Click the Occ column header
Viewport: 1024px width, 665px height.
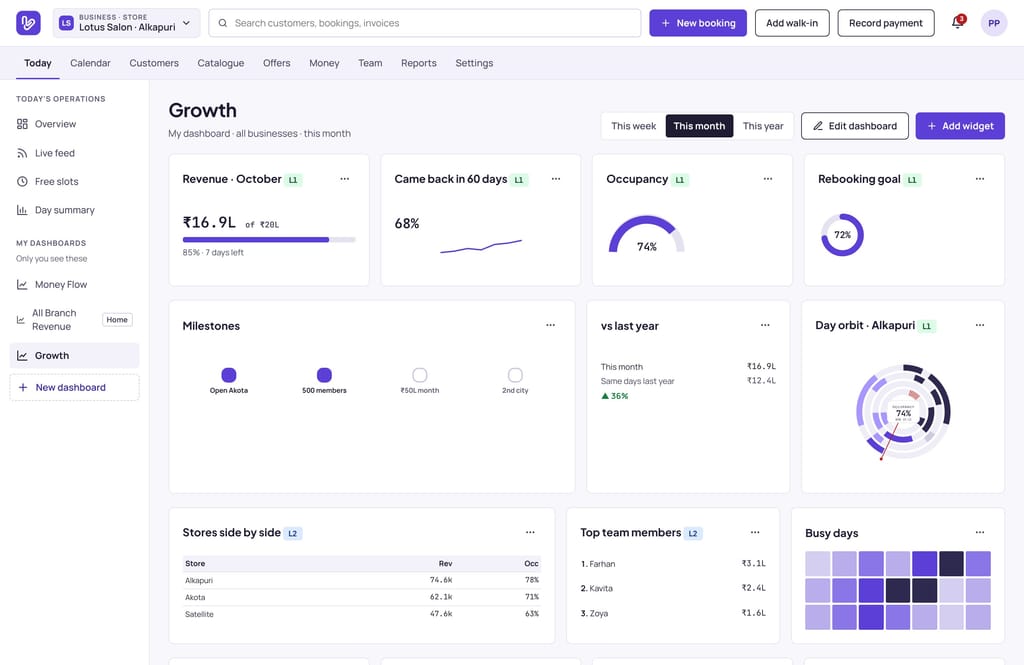pos(532,564)
